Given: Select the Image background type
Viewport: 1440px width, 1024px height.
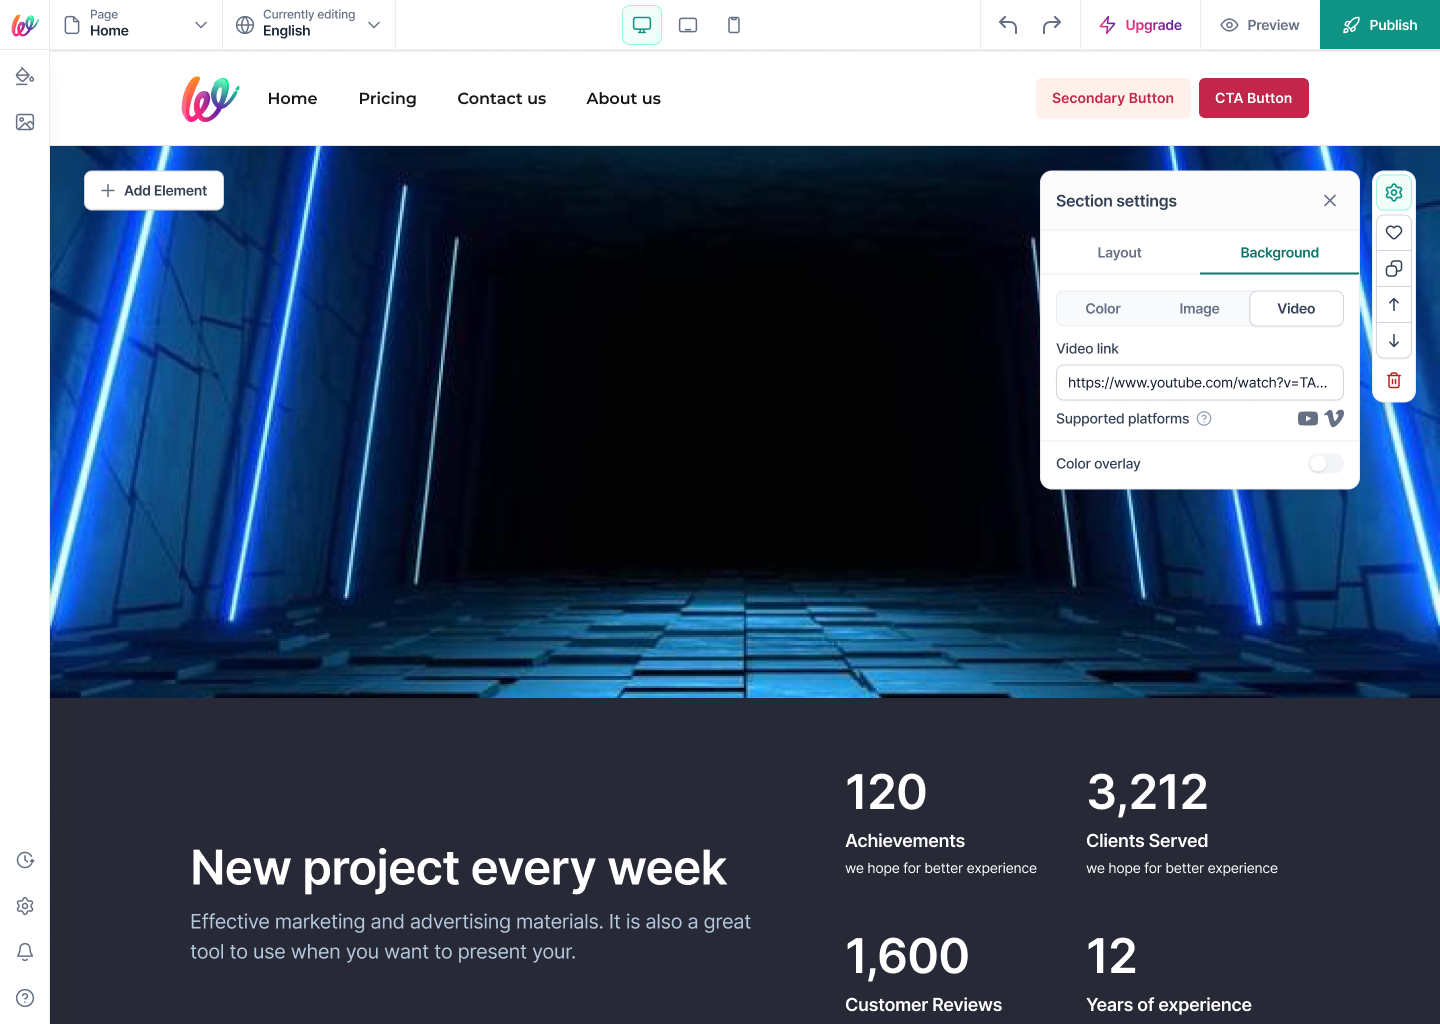Looking at the screenshot, I should tap(1199, 309).
